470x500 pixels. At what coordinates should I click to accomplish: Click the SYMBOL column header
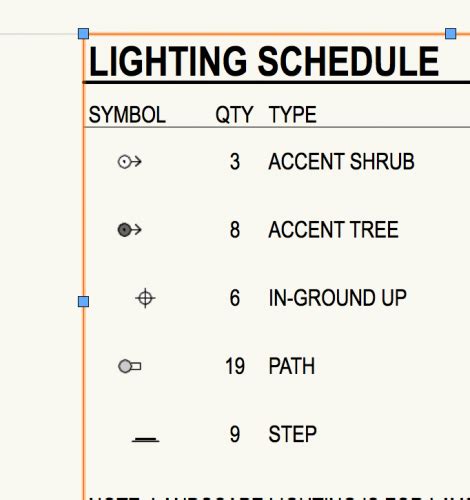click(x=127, y=115)
